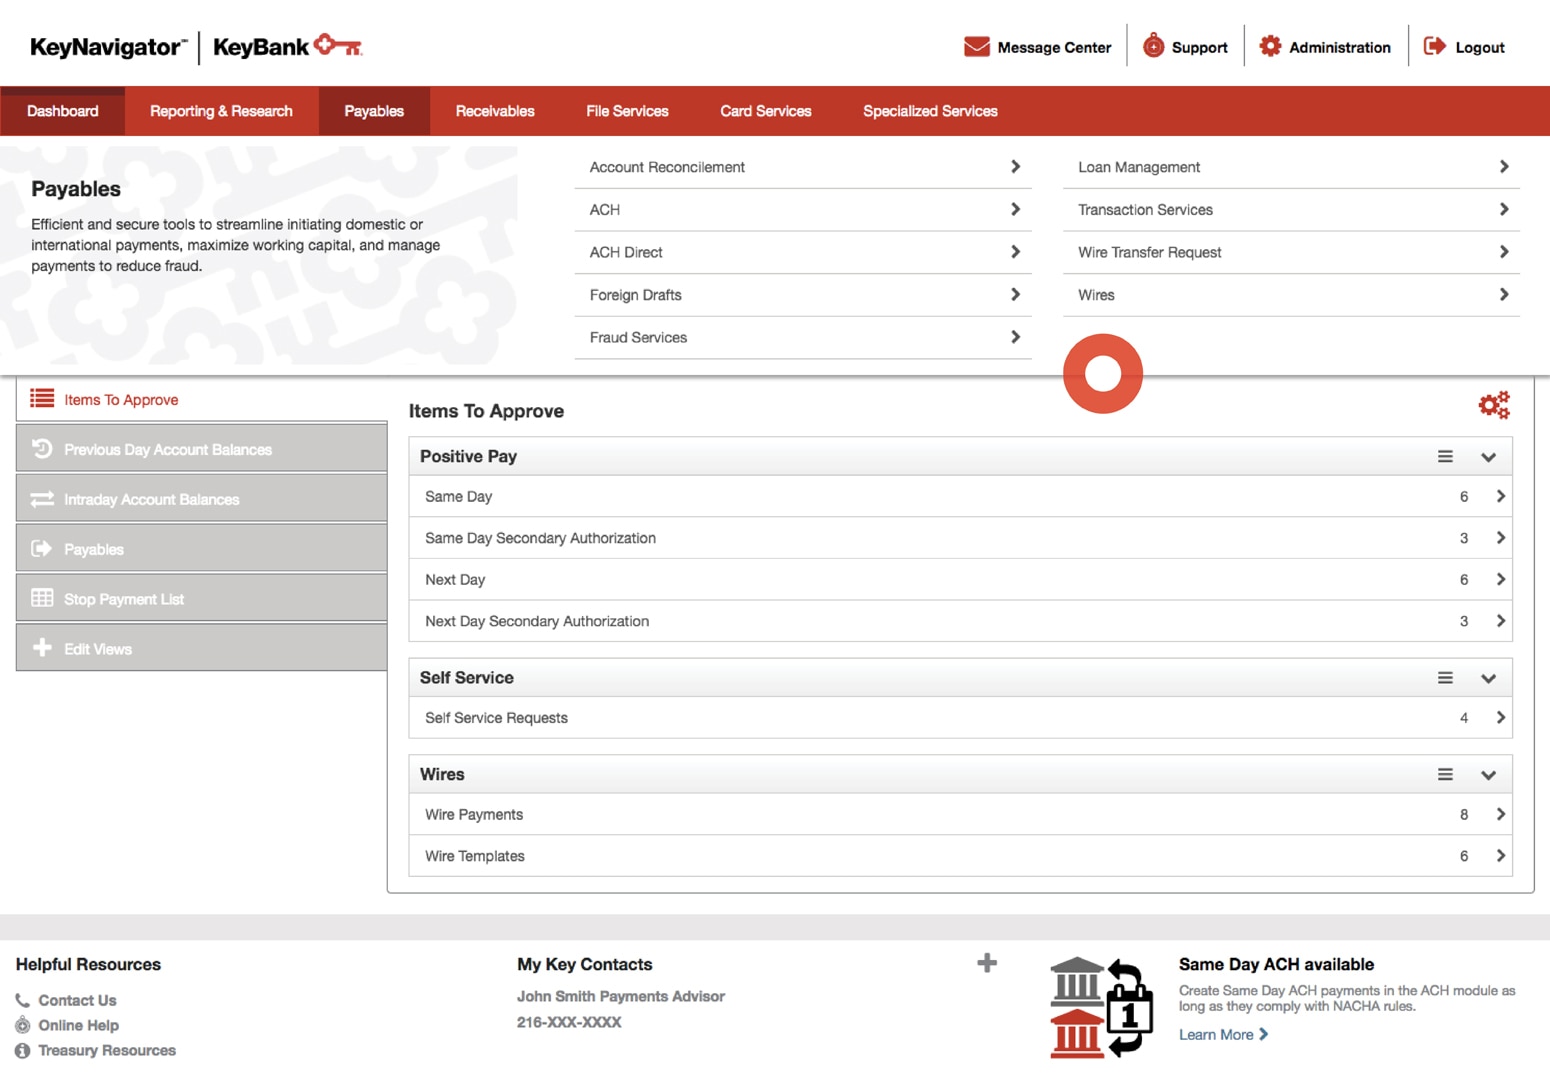This screenshot has width=1550, height=1087.
Task: Click Items To Approve list icon
Action: [42, 399]
